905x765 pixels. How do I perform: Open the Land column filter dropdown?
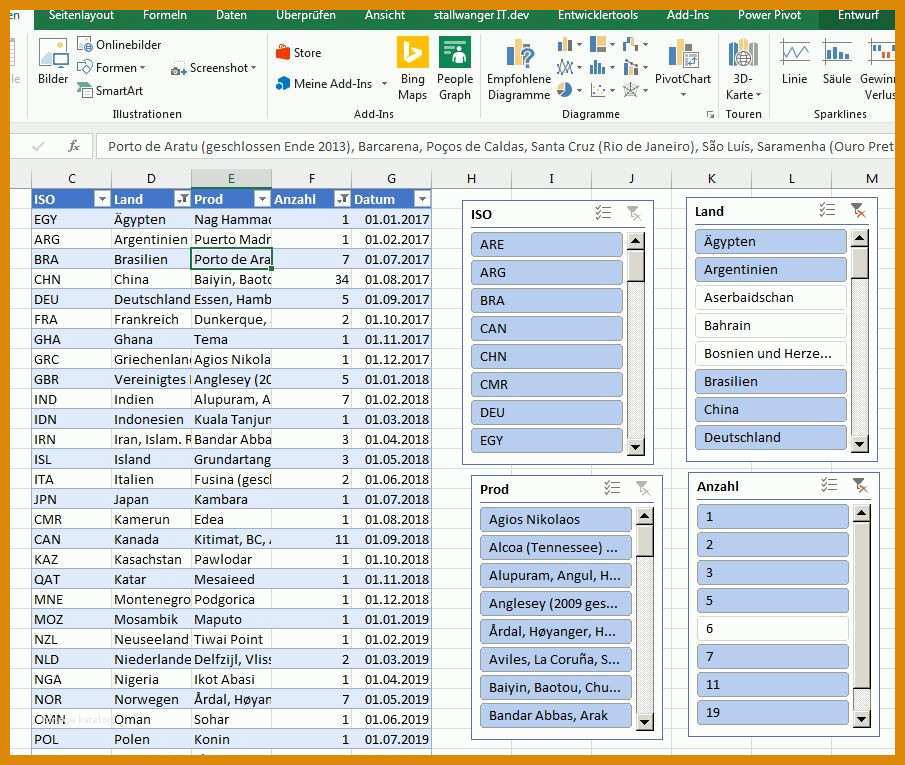pyautogui.click(x=182, y=199)
